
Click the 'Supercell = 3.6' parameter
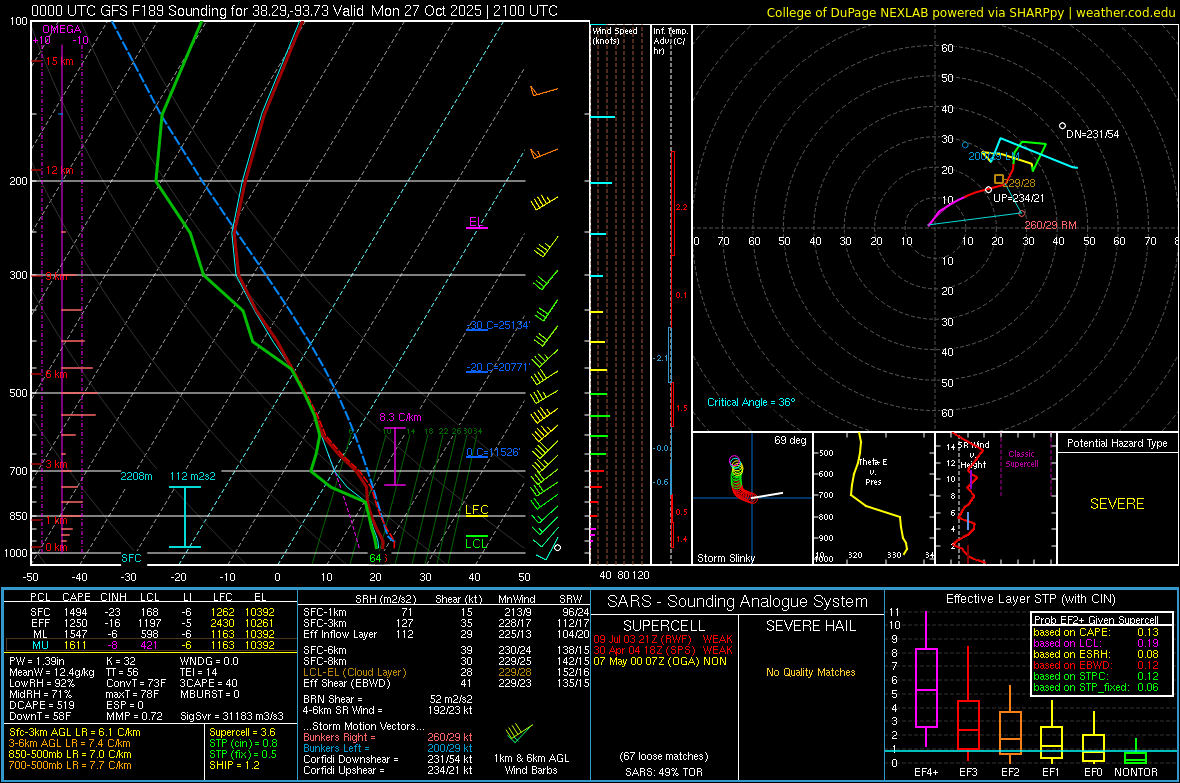[x=242, y=733]
